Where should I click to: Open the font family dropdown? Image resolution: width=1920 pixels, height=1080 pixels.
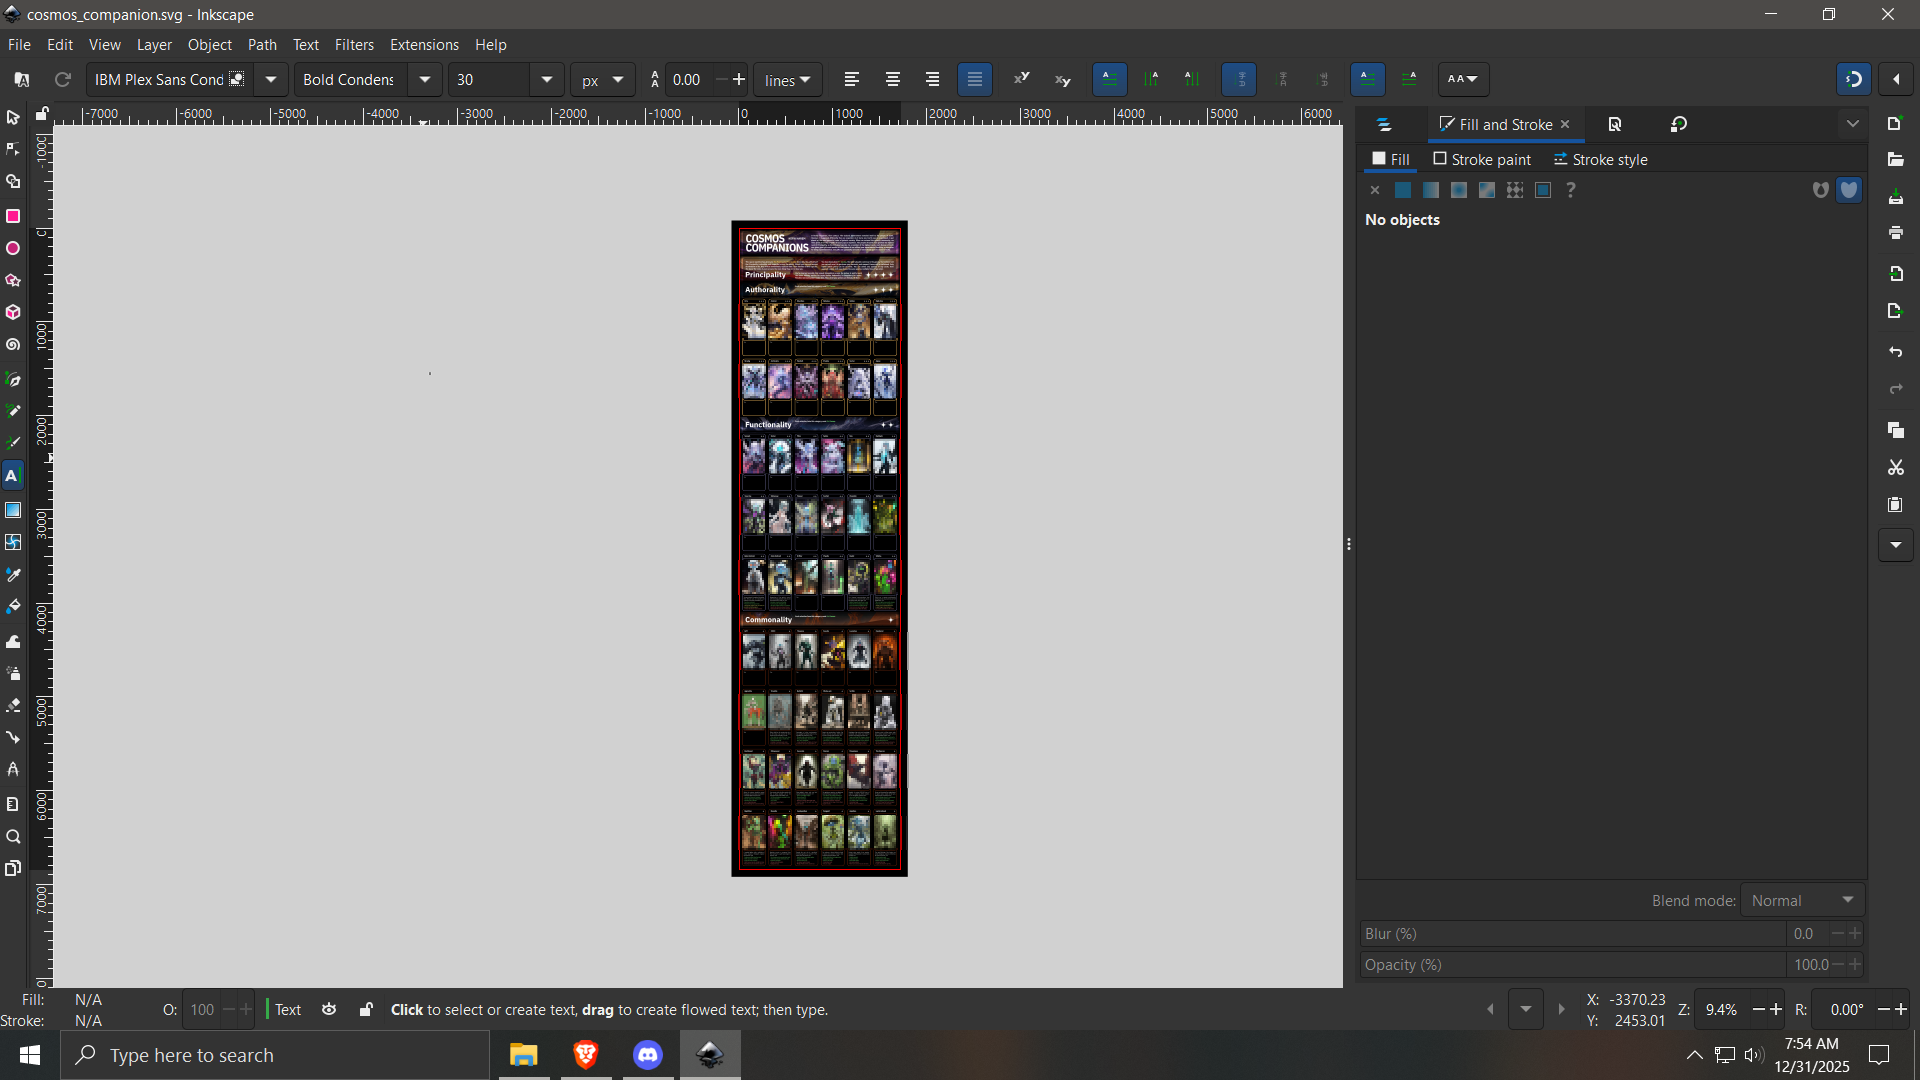pos(270,79)
